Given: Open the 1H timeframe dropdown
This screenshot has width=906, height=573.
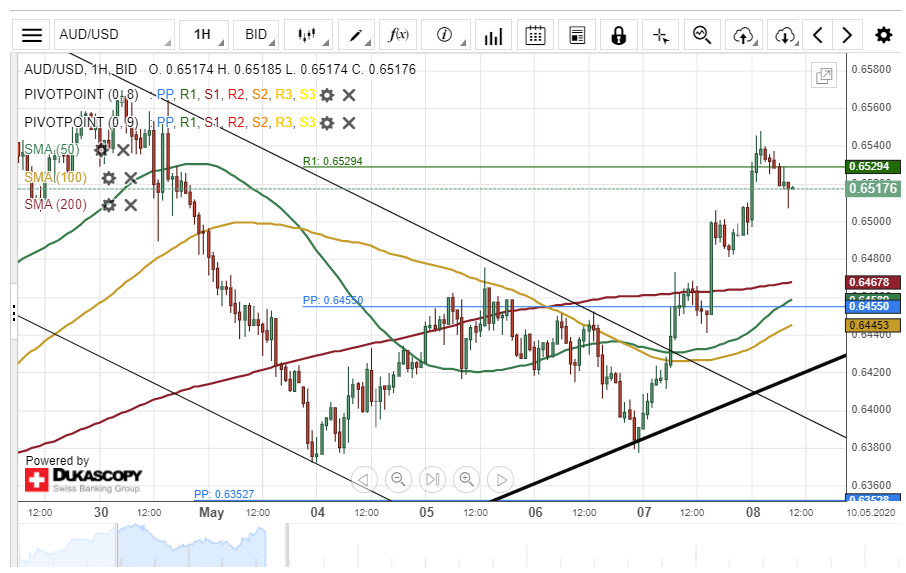Looking at the screenshot, I should pyautogui.click(x=203, y=35).
